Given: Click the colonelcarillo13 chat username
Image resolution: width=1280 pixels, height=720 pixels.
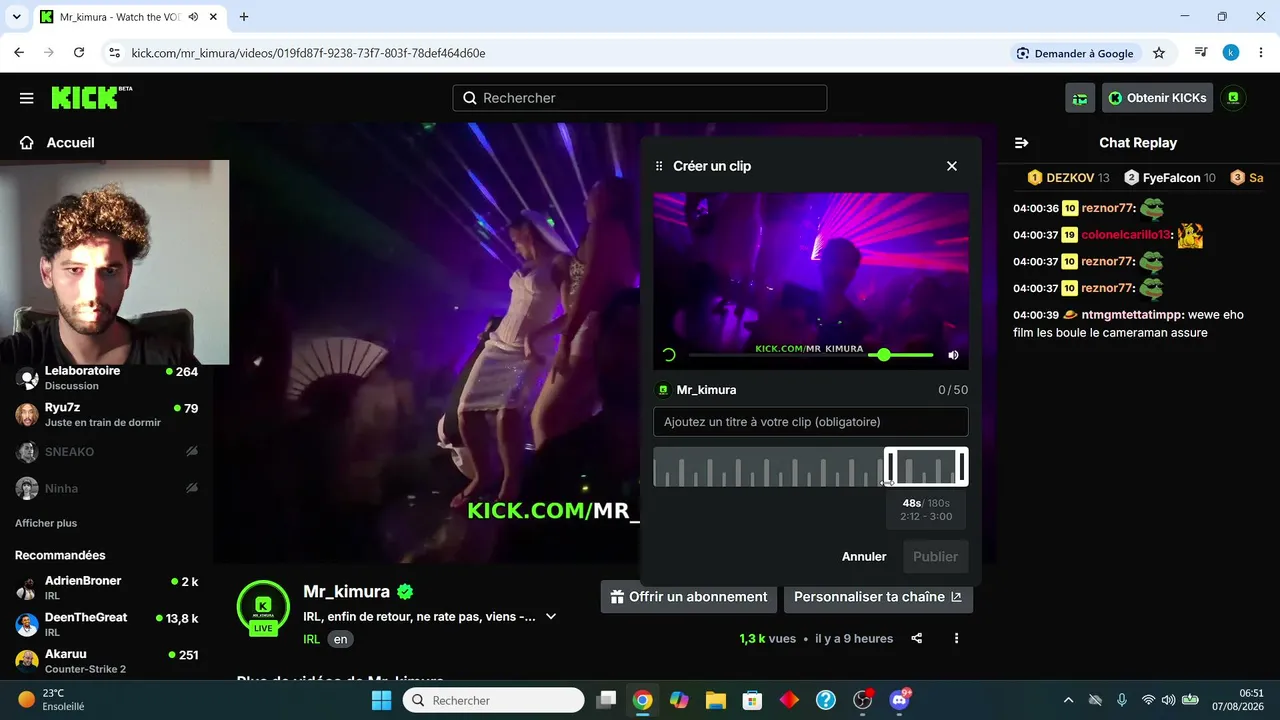Looking at the screenshot, I should click(1126, 235).
